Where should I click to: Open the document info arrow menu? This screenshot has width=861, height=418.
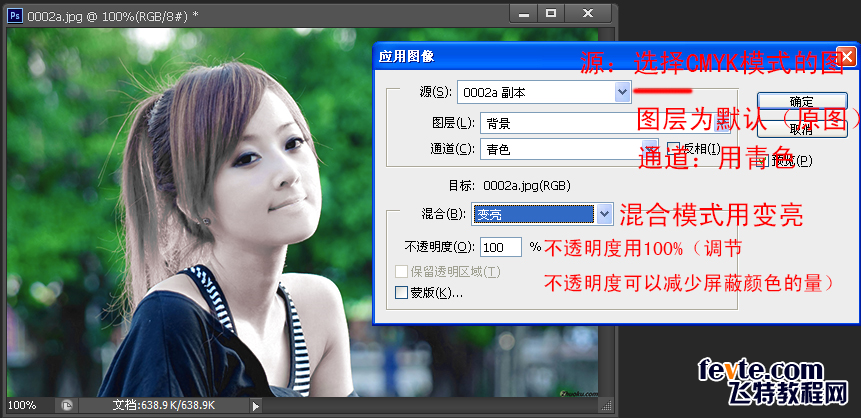pyautogui.click(x=255, y=406)
